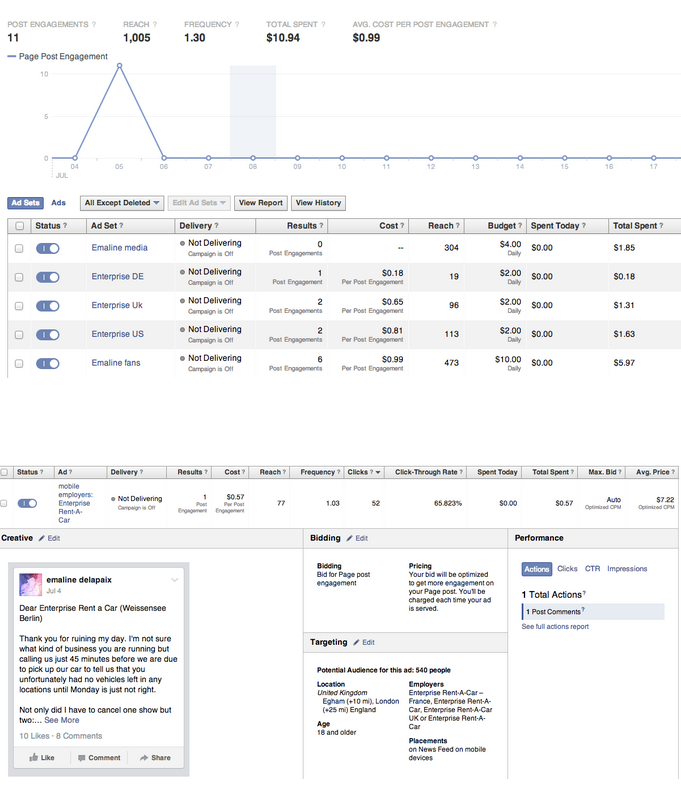
Task: Open the Emaline media ad set link
Action: [120, 248]
